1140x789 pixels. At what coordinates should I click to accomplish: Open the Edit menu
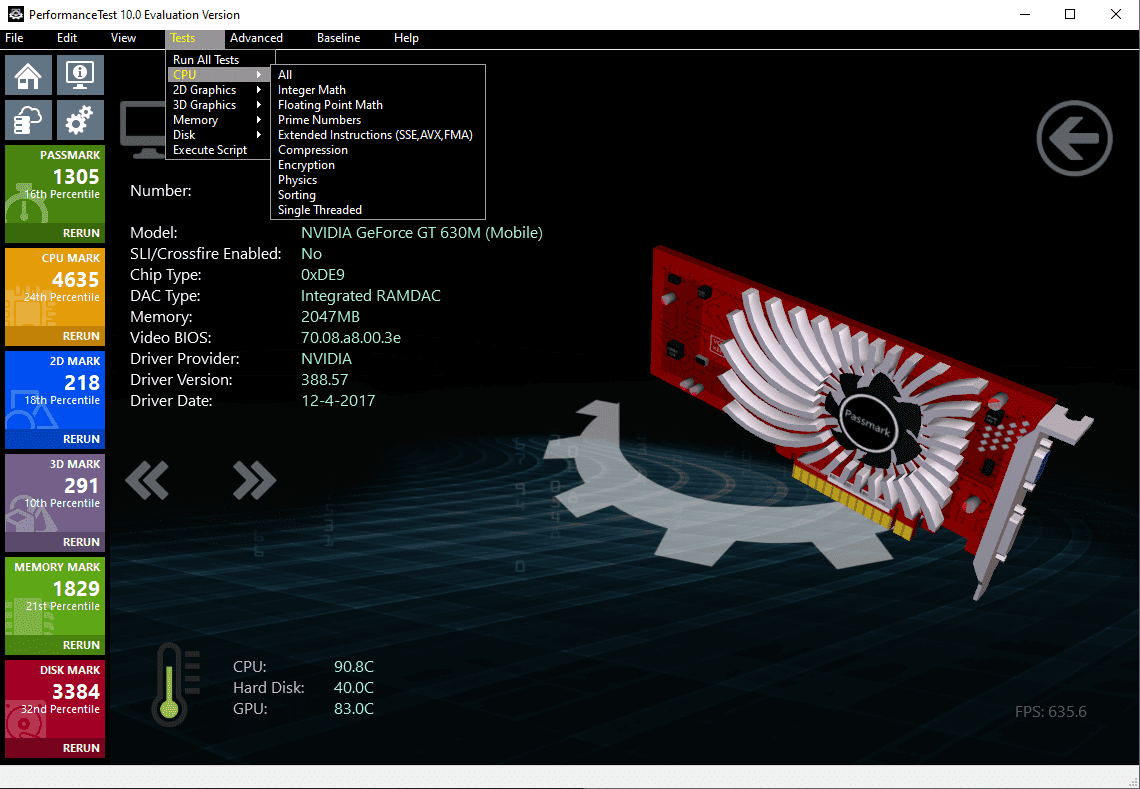pos(67,38)
